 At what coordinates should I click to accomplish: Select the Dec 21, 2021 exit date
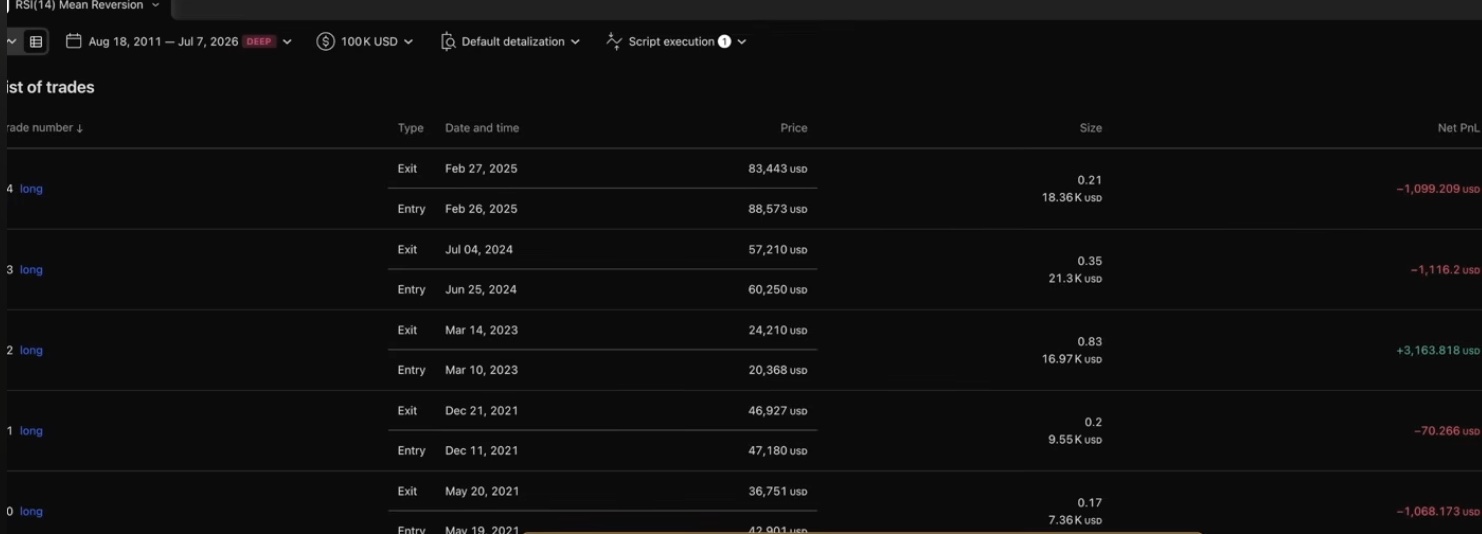pyautogui.click(x=481, y=411)
